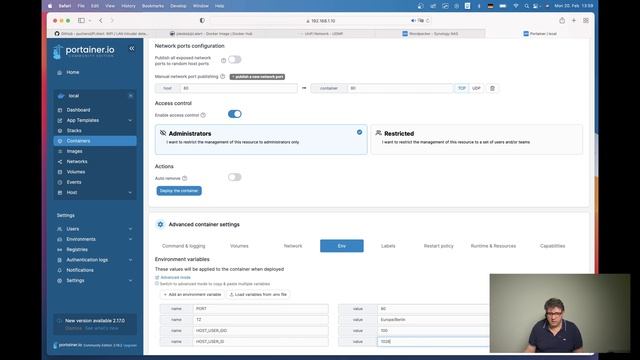Click the Home sidebar icon
Screen dimensions: 640x360
coord(60,73)
